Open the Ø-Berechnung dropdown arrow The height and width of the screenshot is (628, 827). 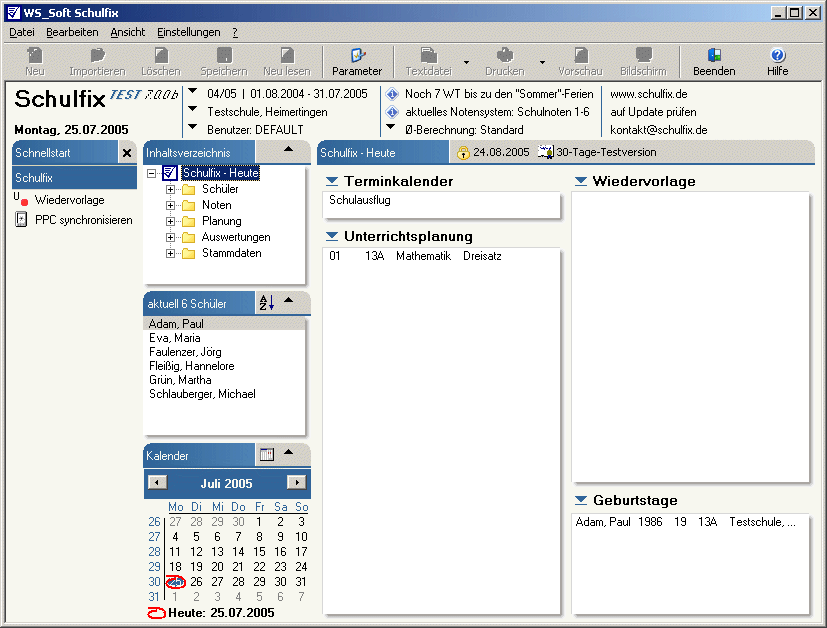tap(391, 127)
